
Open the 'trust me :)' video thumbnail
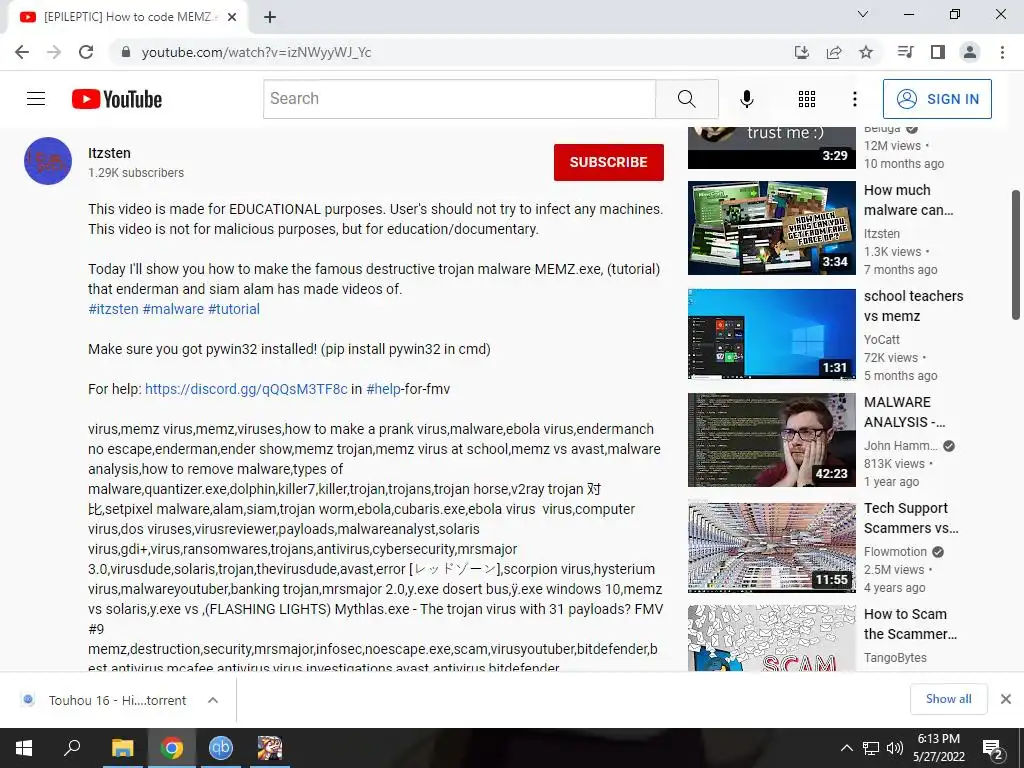tap(772, 148)
